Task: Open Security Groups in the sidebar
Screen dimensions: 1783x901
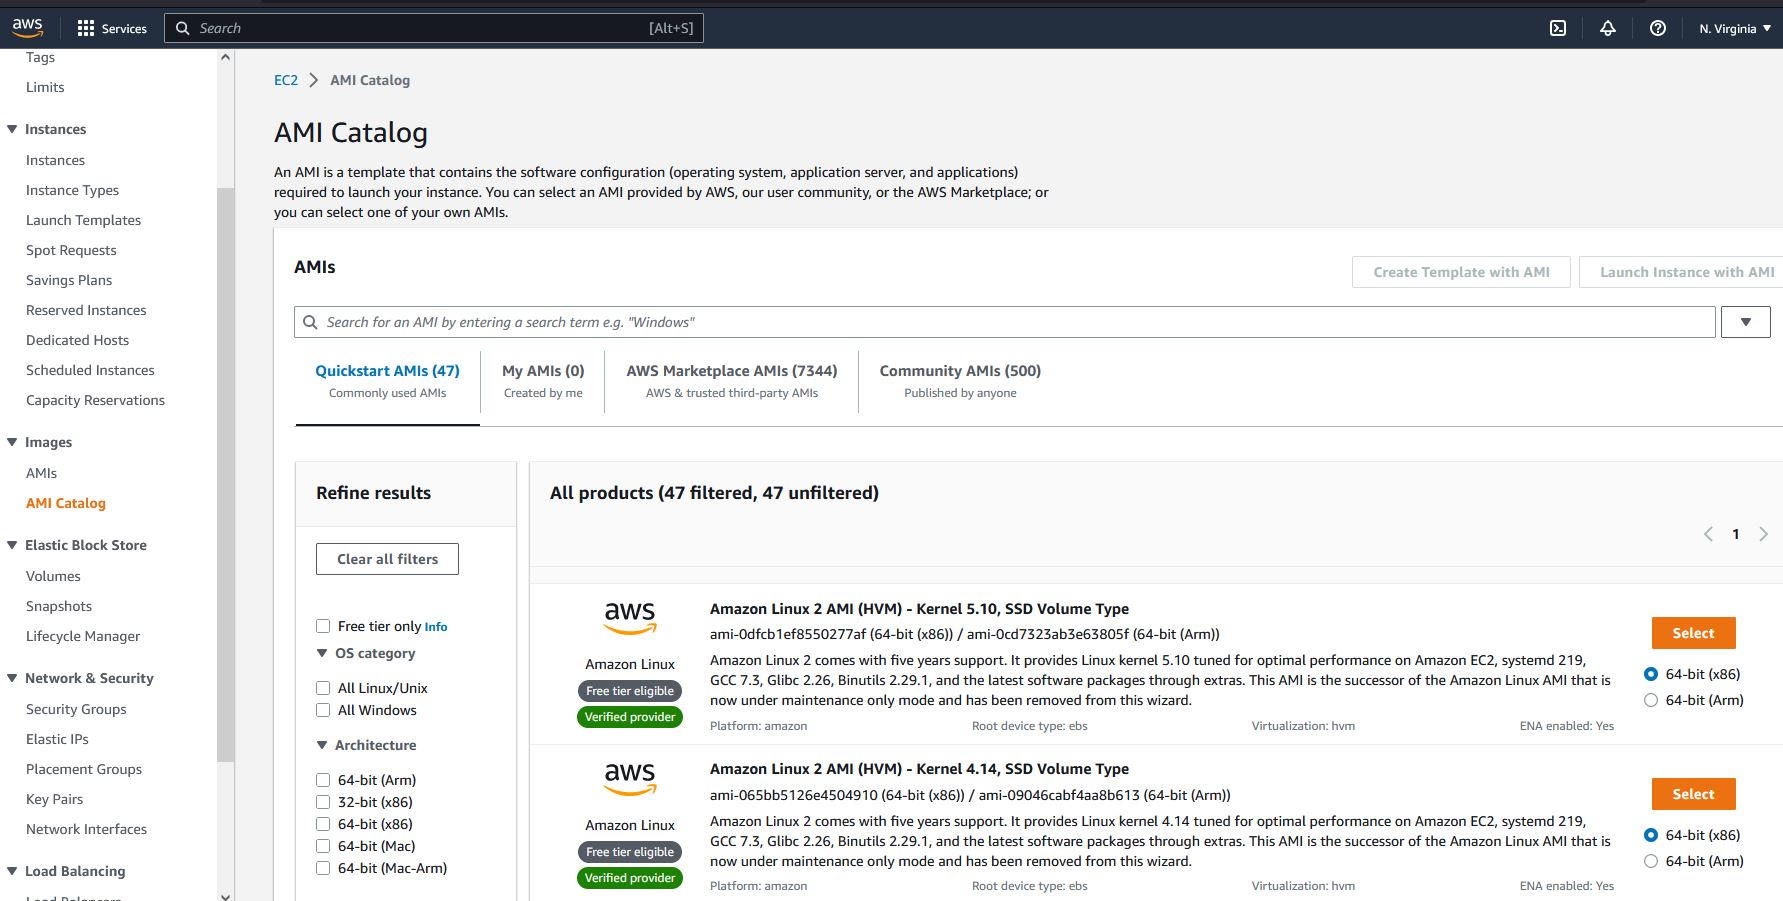Action: (x=76, y=709)
